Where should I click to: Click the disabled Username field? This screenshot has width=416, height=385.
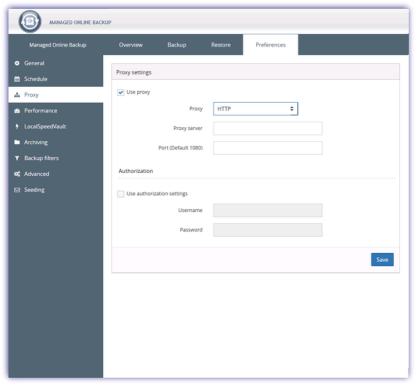tap(268, 210)
